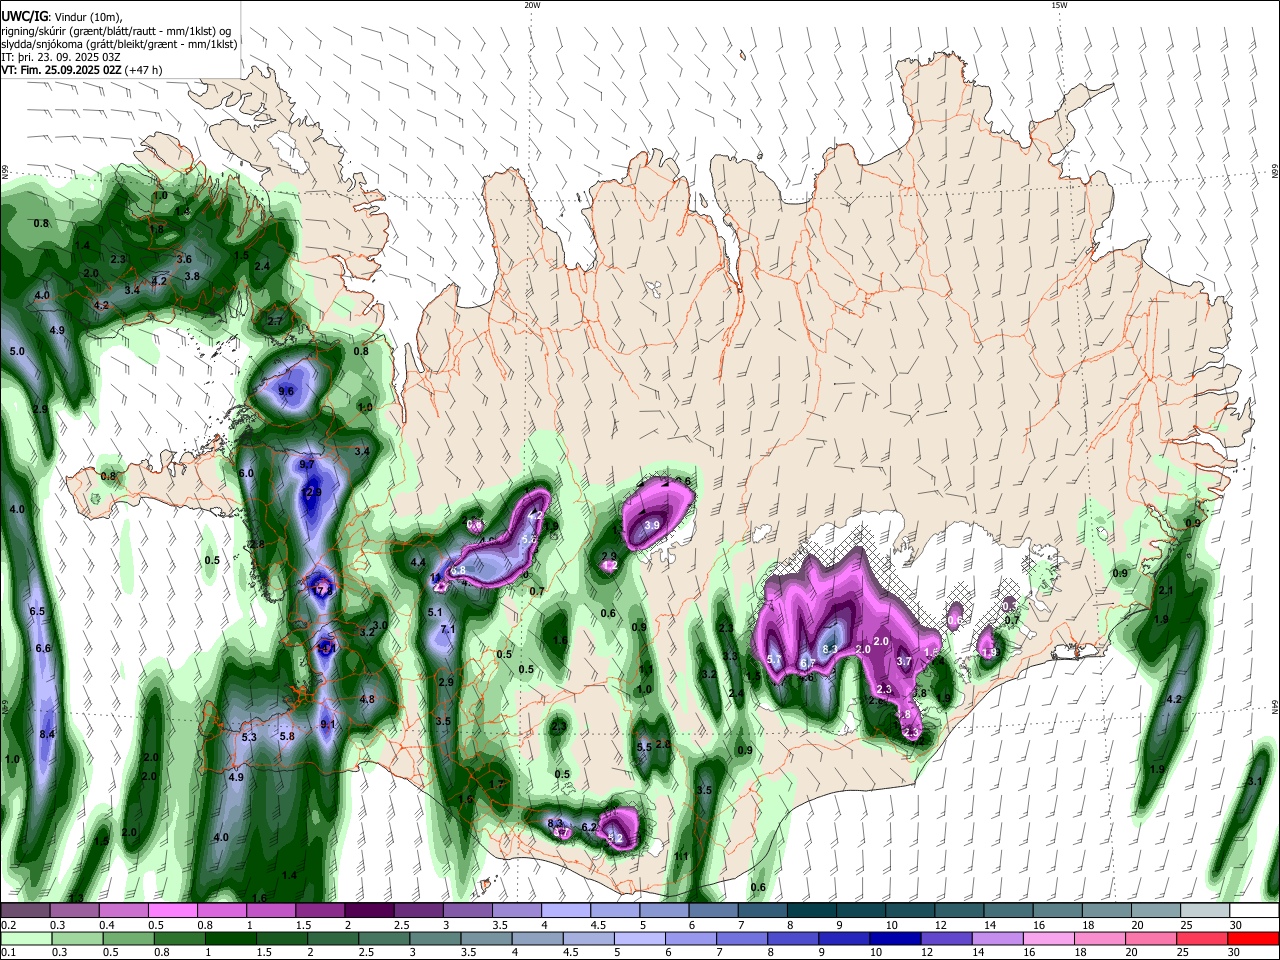Click the 9.6 precipitation value
This screenshot has height=960, width=1280.
coord(286,391)
